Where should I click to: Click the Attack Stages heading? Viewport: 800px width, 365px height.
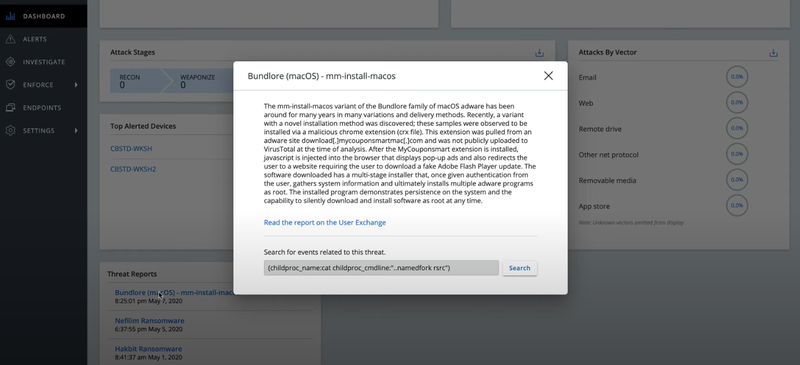(x=132, y=52)
